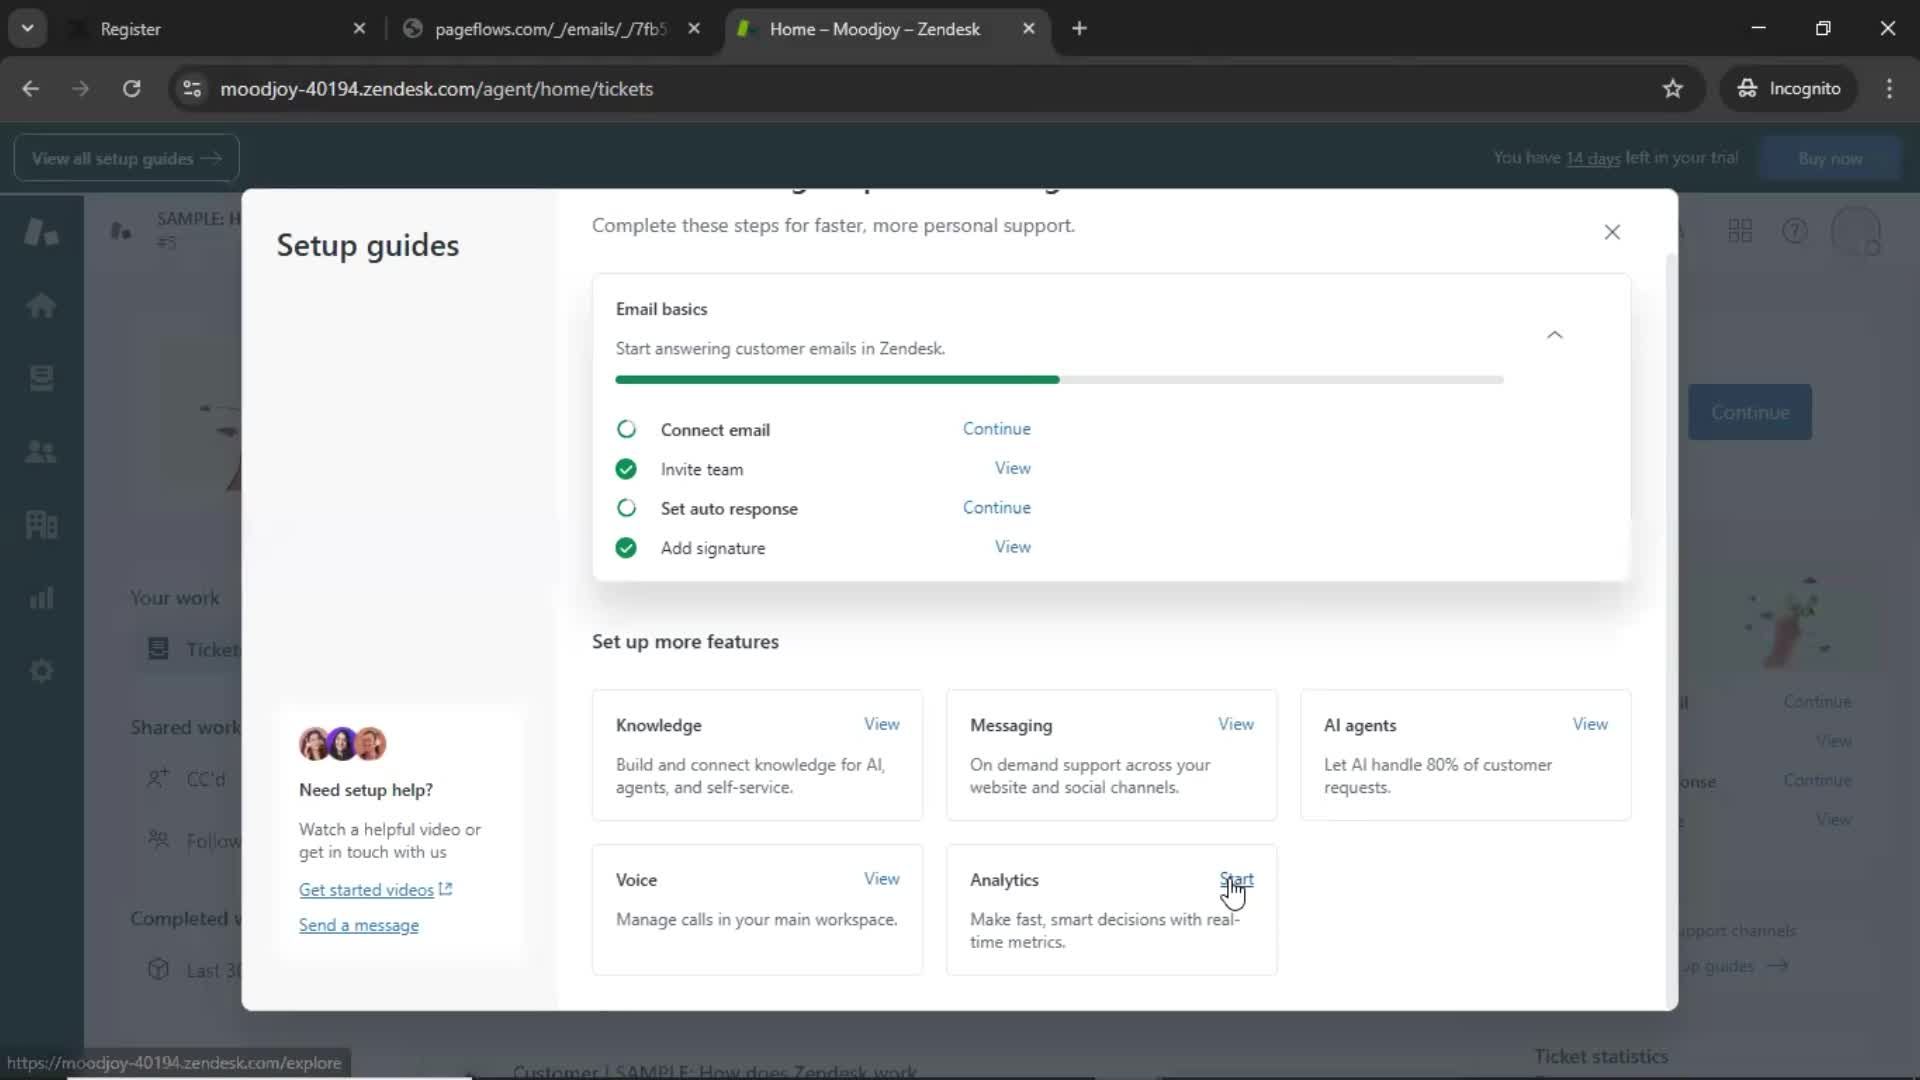Click the background Continue button
The image size is (1920, 1080).
(1750, 412)
